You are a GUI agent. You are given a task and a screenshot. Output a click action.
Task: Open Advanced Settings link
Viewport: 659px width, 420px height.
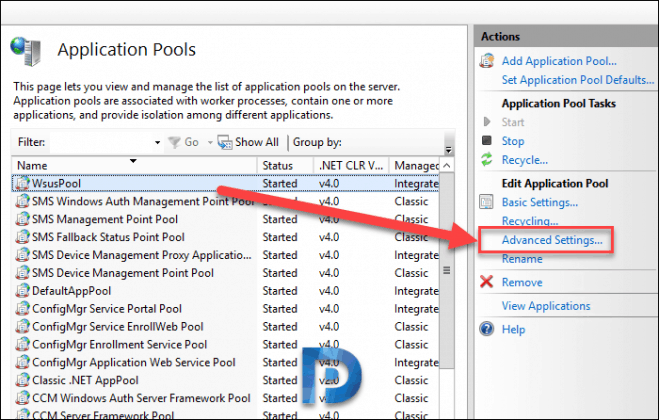[552, 240]
